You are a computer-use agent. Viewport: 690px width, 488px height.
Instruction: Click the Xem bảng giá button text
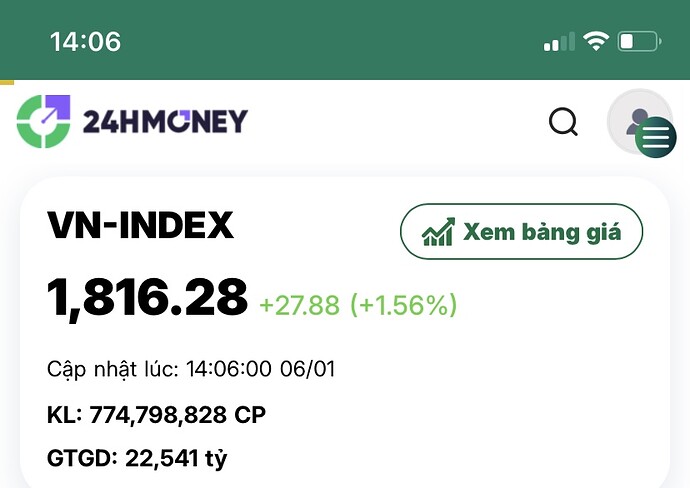pos(541,232)
